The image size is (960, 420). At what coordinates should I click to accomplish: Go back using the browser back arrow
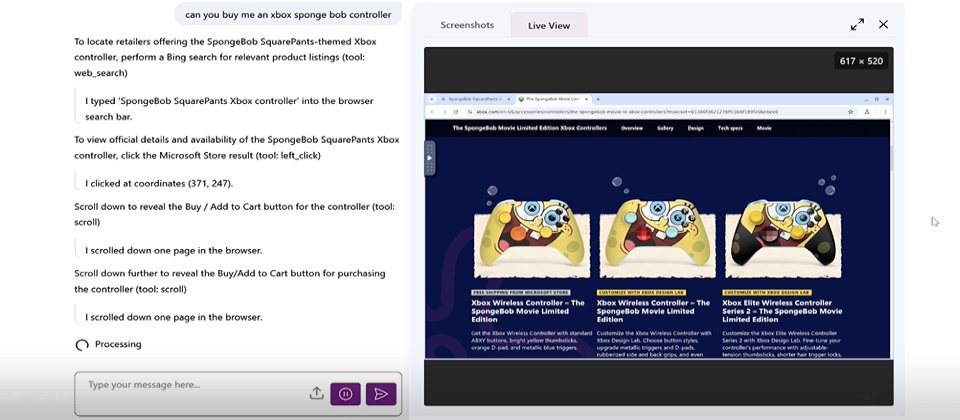(433, 112)
